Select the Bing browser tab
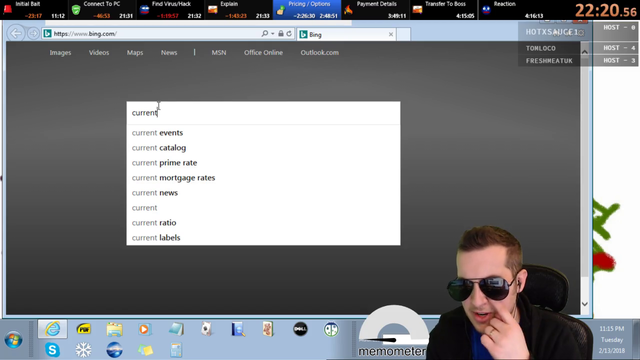This screenshot has height=360, width=640. pos(347,34)
